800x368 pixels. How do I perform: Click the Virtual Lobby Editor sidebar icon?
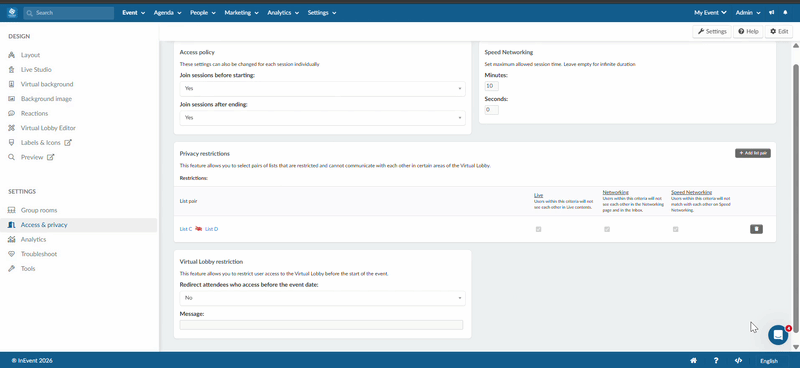[12, 128]
